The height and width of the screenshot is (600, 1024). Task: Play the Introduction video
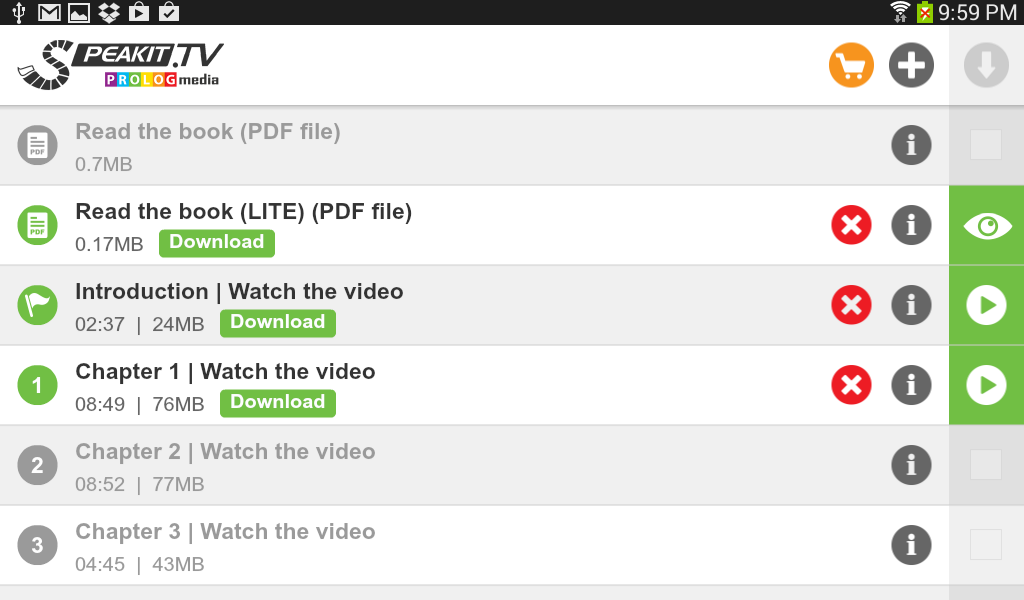point(986,305)
